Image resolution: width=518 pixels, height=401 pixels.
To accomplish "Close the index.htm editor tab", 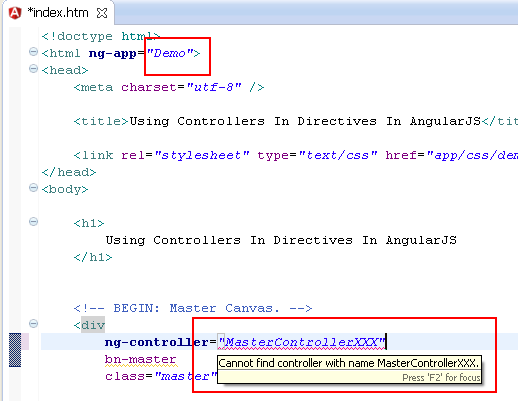I will tap(102, 13).
